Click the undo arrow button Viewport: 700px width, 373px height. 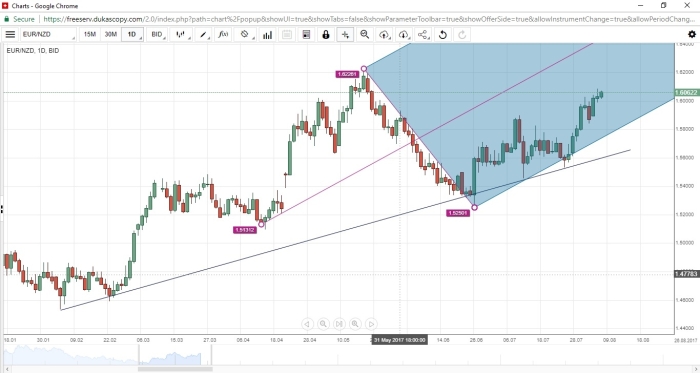(x=443, y=34)
